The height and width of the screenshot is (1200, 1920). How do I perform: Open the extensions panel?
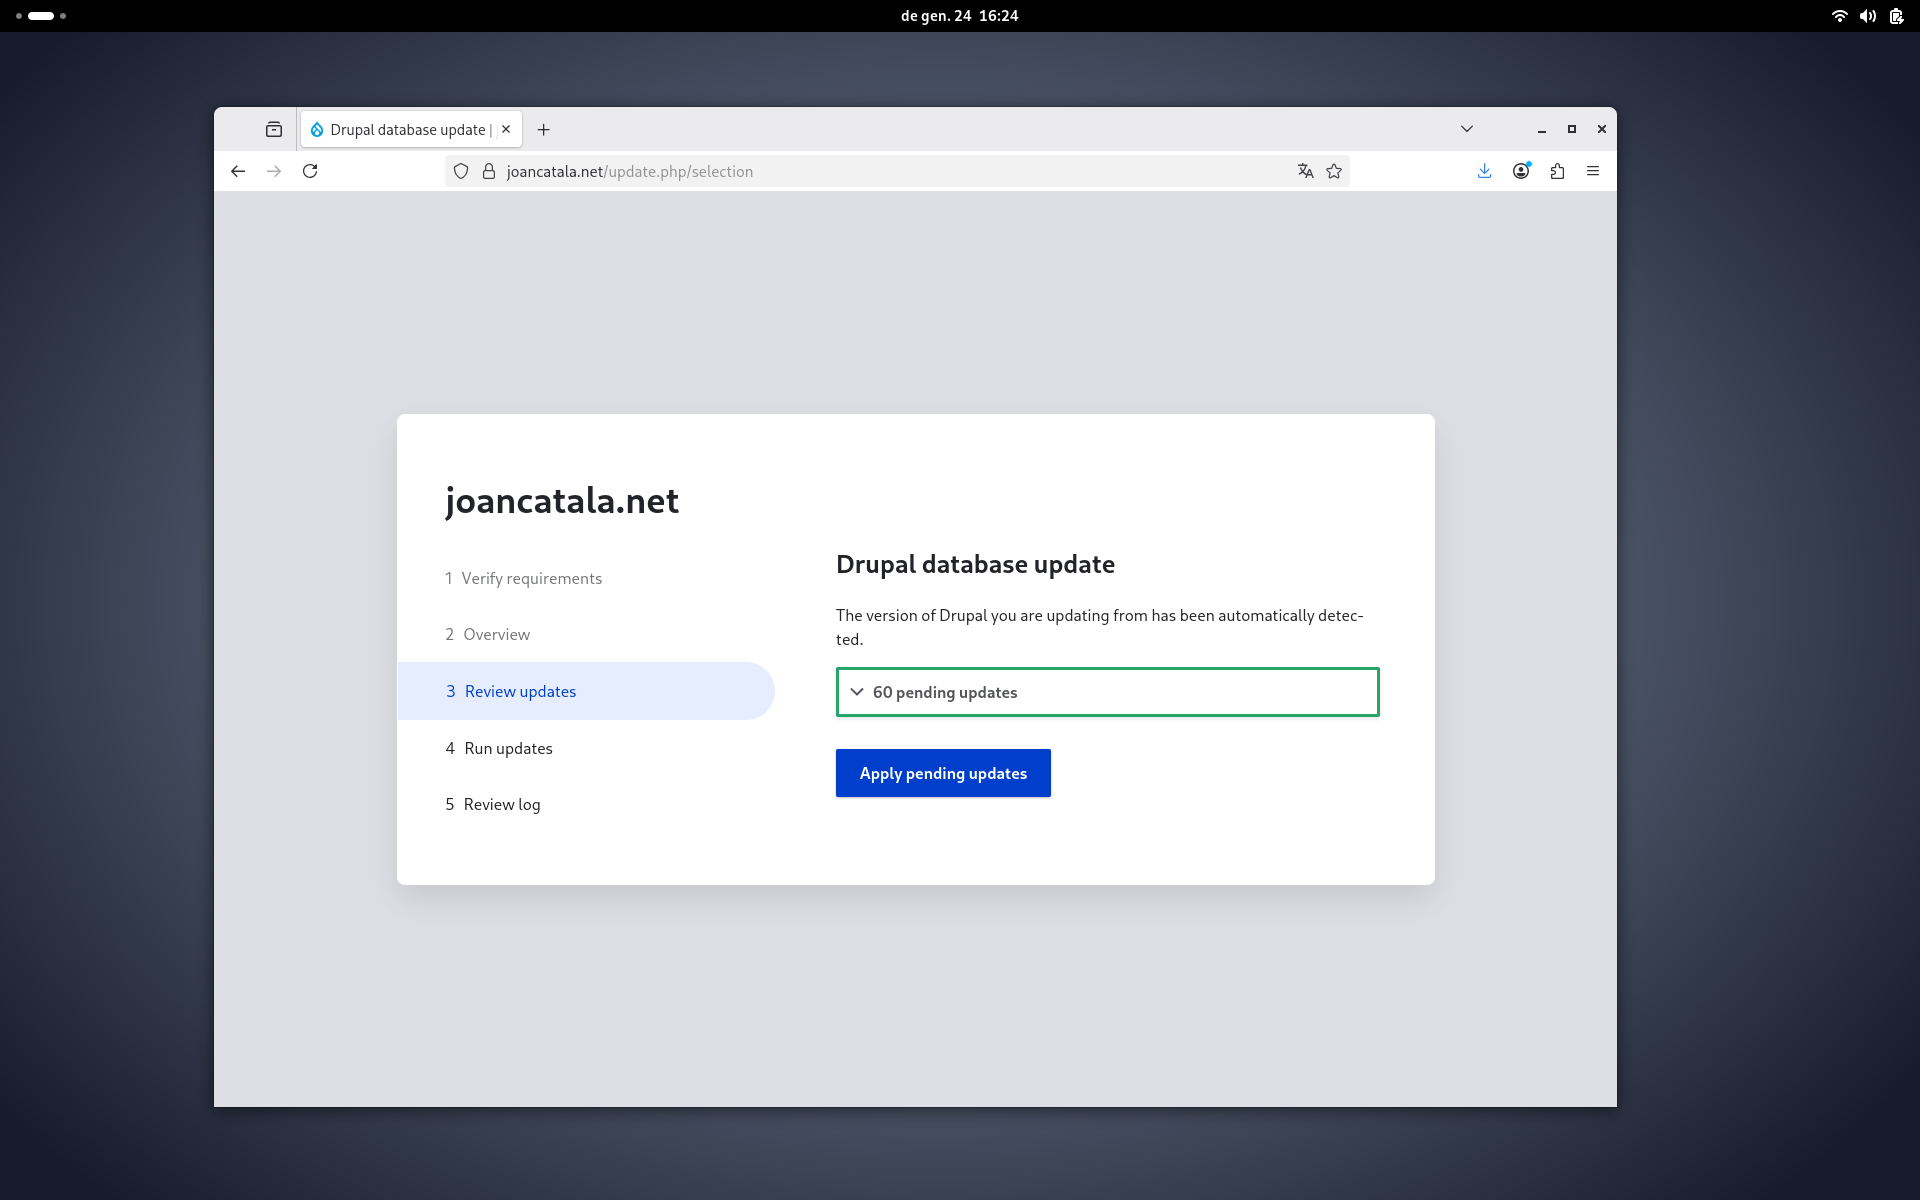click(1557, 171)
